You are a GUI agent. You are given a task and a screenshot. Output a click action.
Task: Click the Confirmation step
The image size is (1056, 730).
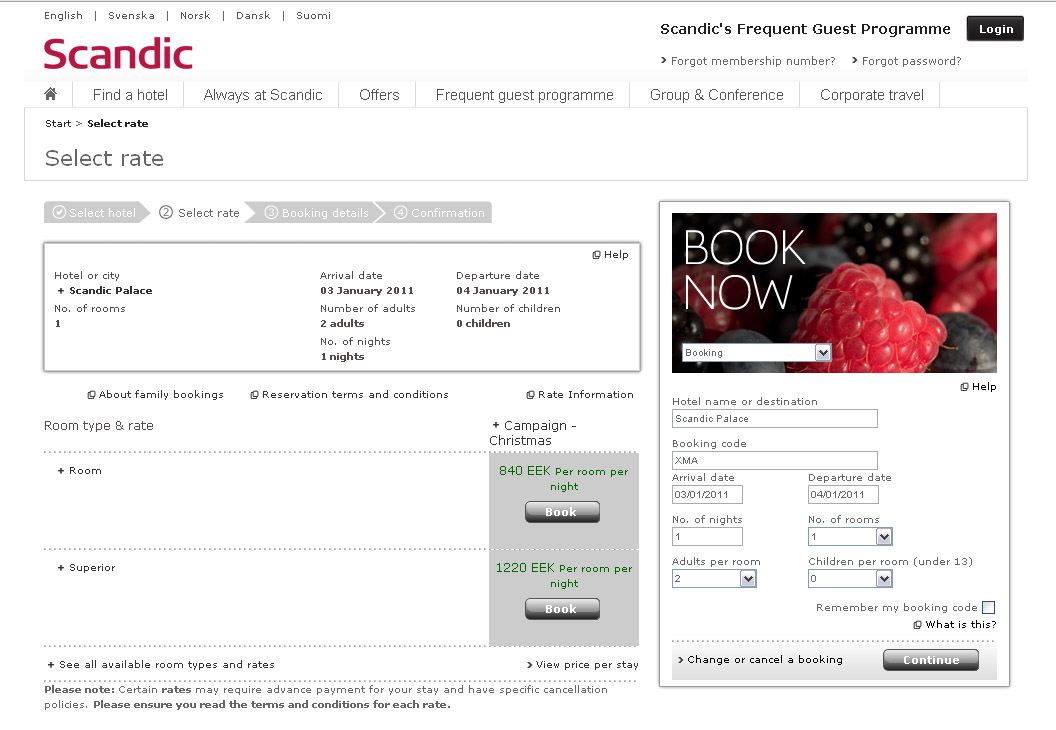(439, 213)
